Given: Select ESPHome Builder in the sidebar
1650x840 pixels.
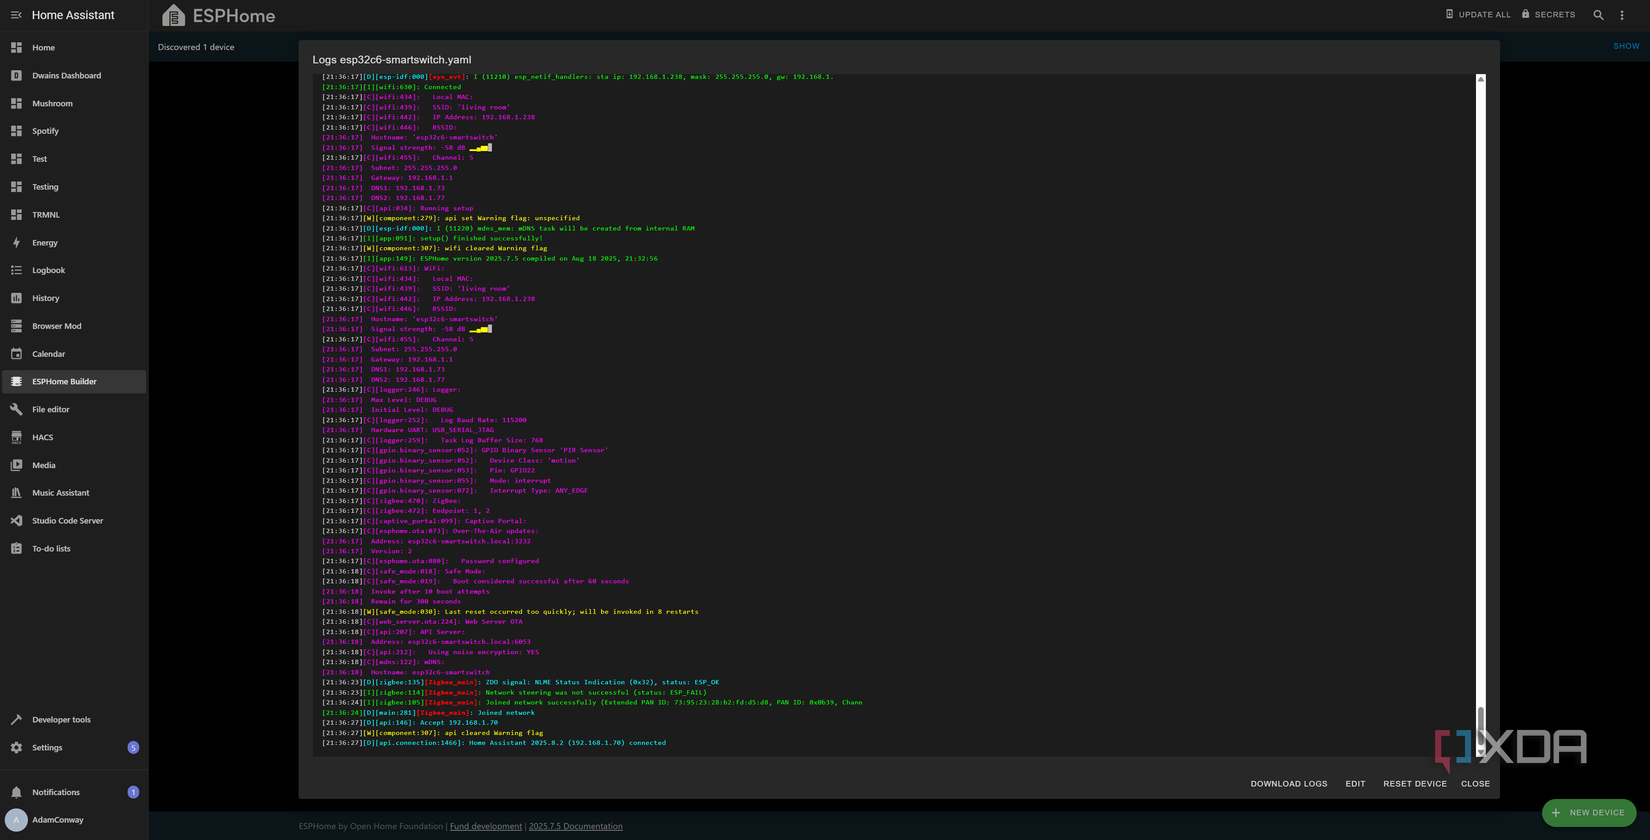Looking at the screenshot, I should 74,381.
